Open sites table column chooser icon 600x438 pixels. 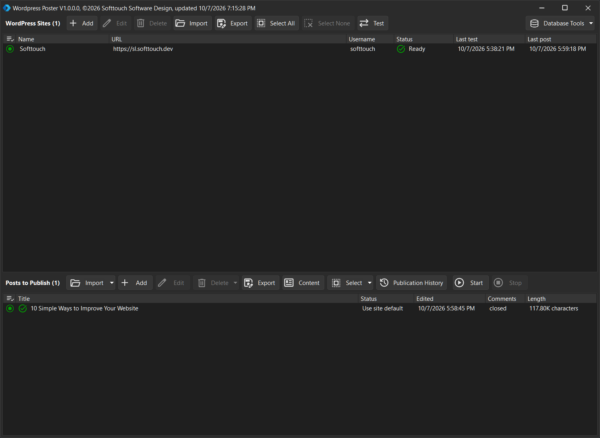[x=10, y=39]
